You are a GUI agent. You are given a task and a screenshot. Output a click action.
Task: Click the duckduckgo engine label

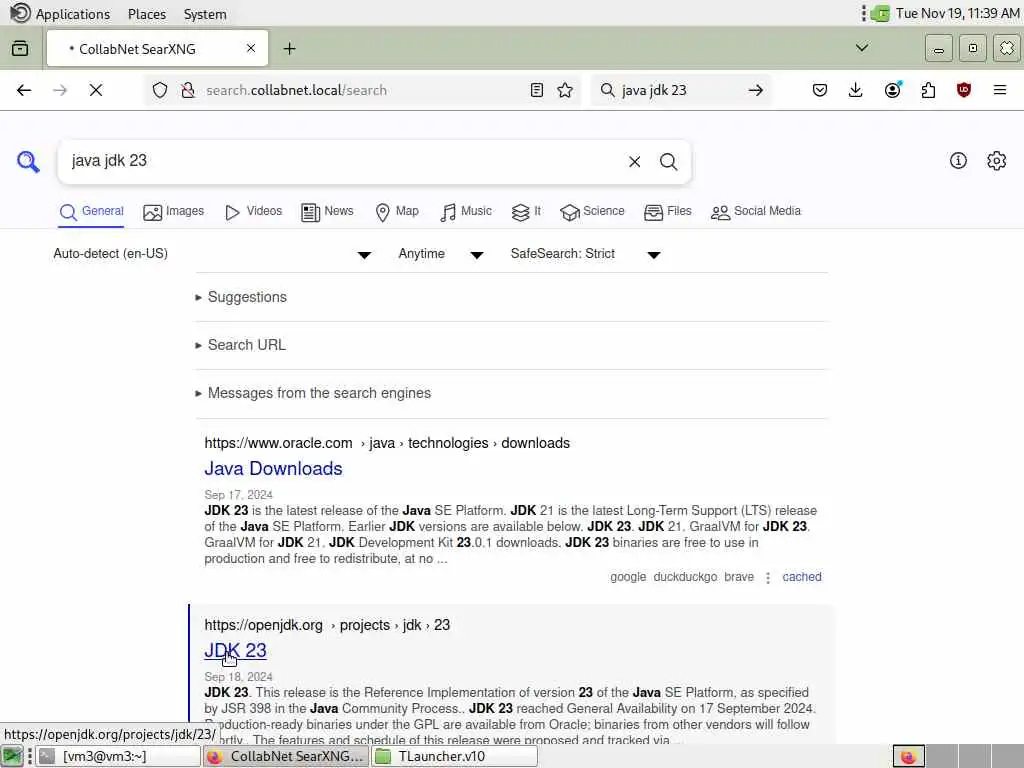[685, 577]
